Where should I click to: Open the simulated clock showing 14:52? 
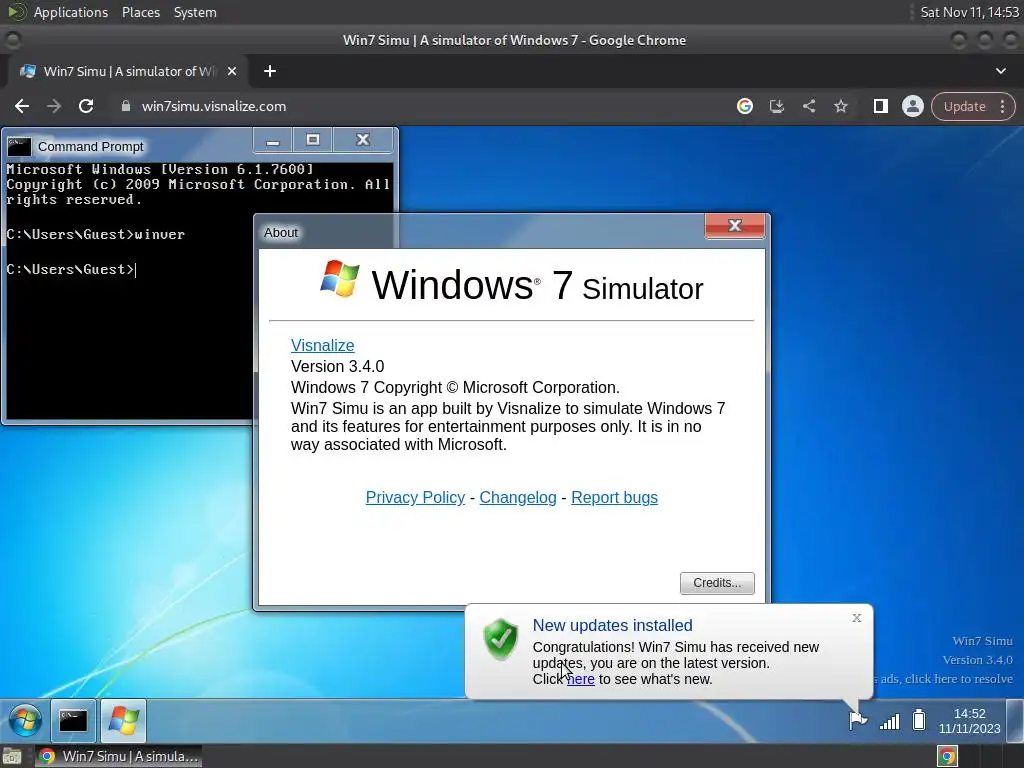969,721
